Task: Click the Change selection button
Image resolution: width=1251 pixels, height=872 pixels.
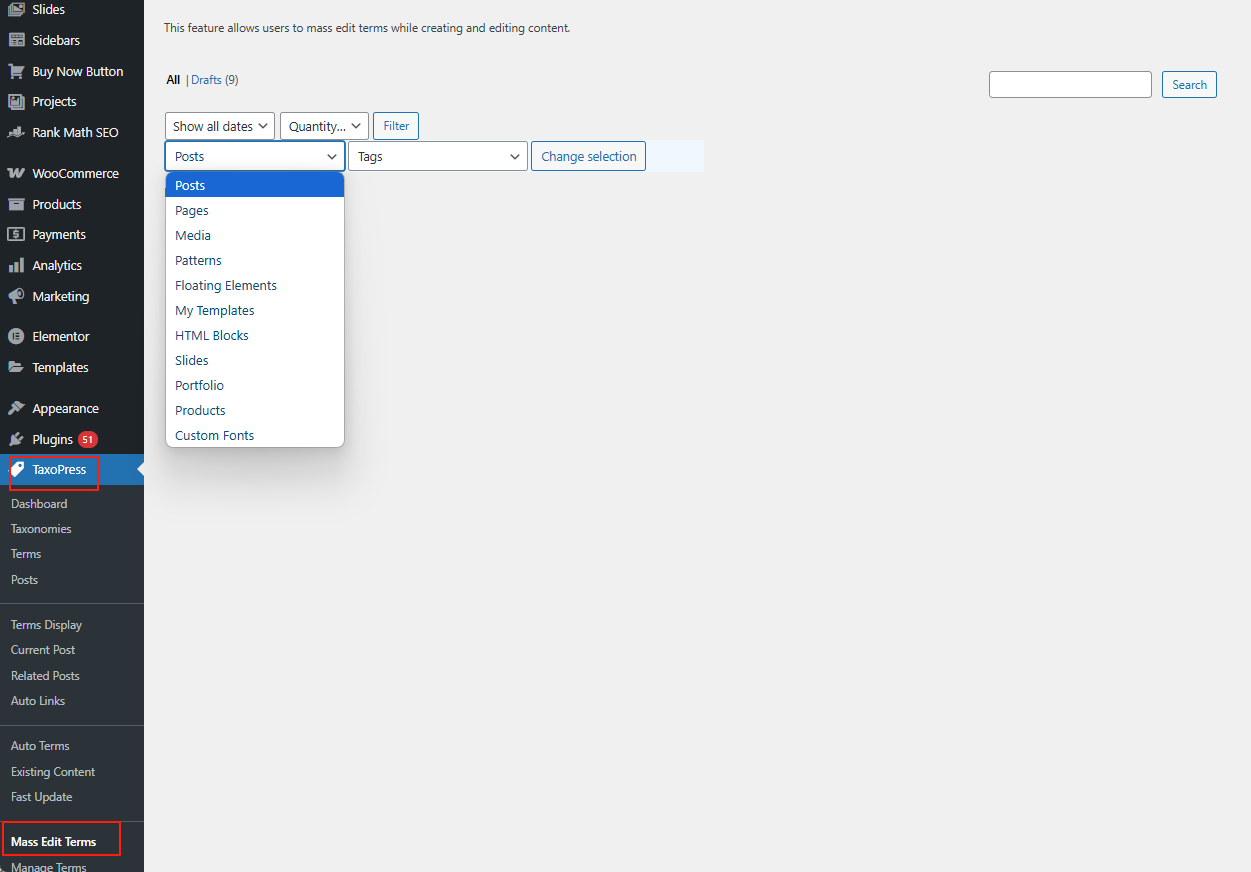Action: click(588, 157)
